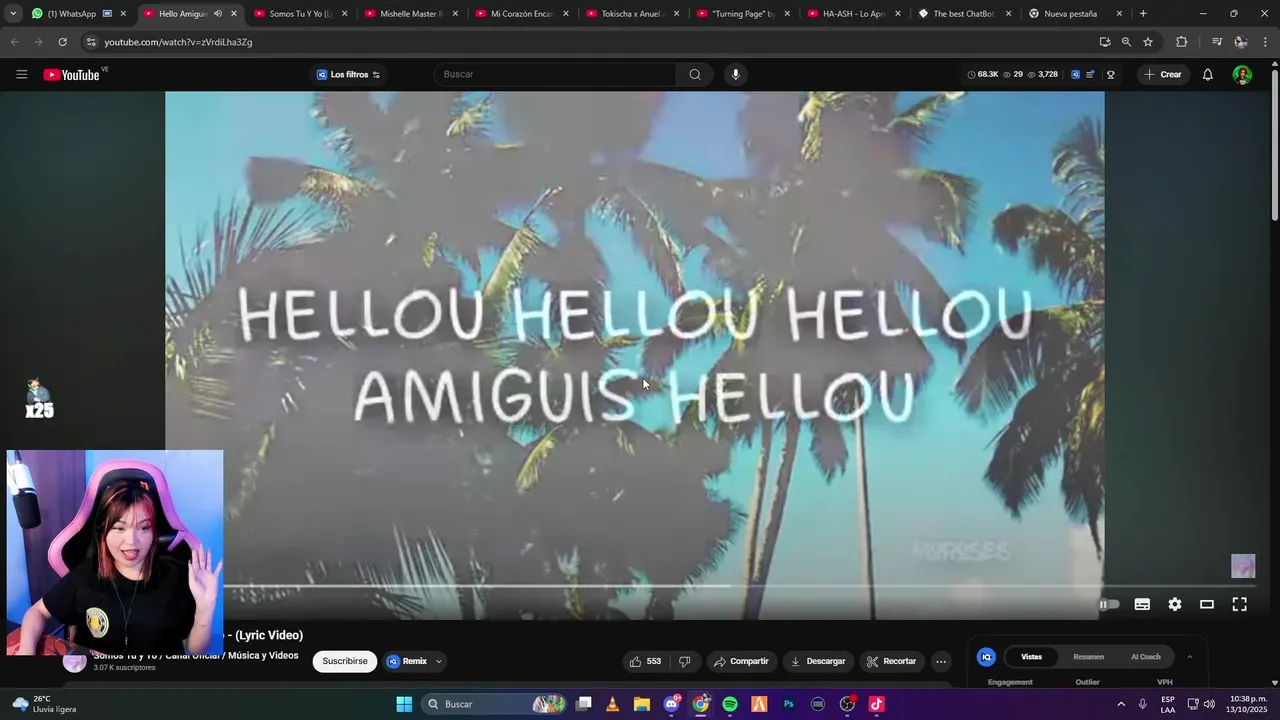The height and width of the screenshot is (720, 1280).
Task: Start voice search with the microphone
Action: pyautogui.click(x=736, y=75)
